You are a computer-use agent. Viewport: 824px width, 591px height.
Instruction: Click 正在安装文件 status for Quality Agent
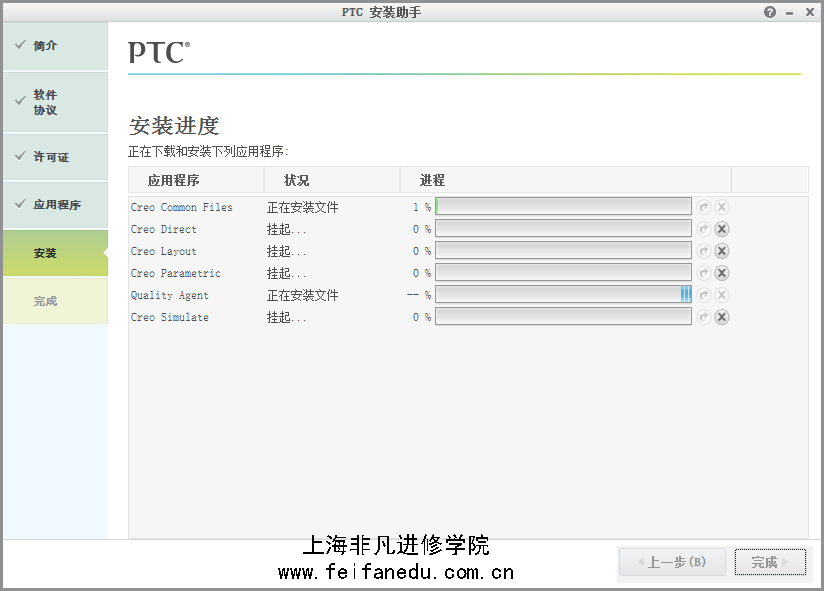(x=303, y=296)
